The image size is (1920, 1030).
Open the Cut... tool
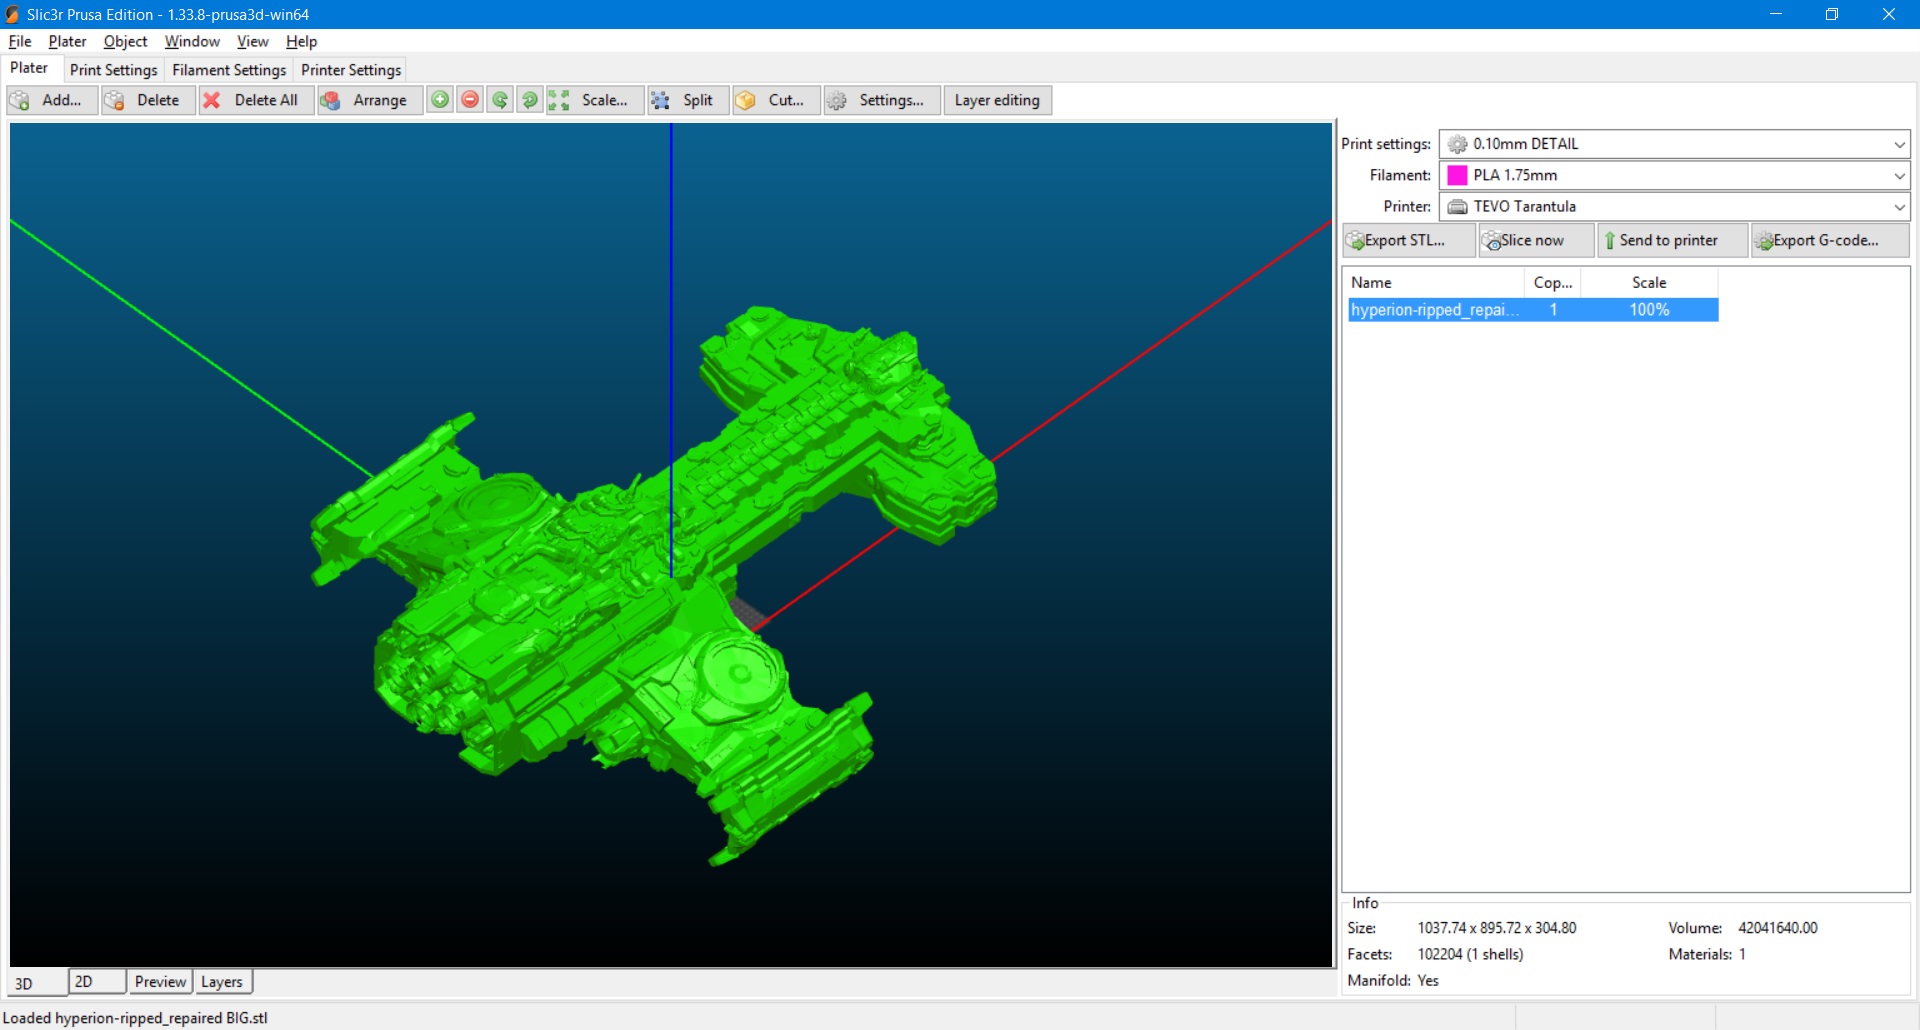[776, 100]
